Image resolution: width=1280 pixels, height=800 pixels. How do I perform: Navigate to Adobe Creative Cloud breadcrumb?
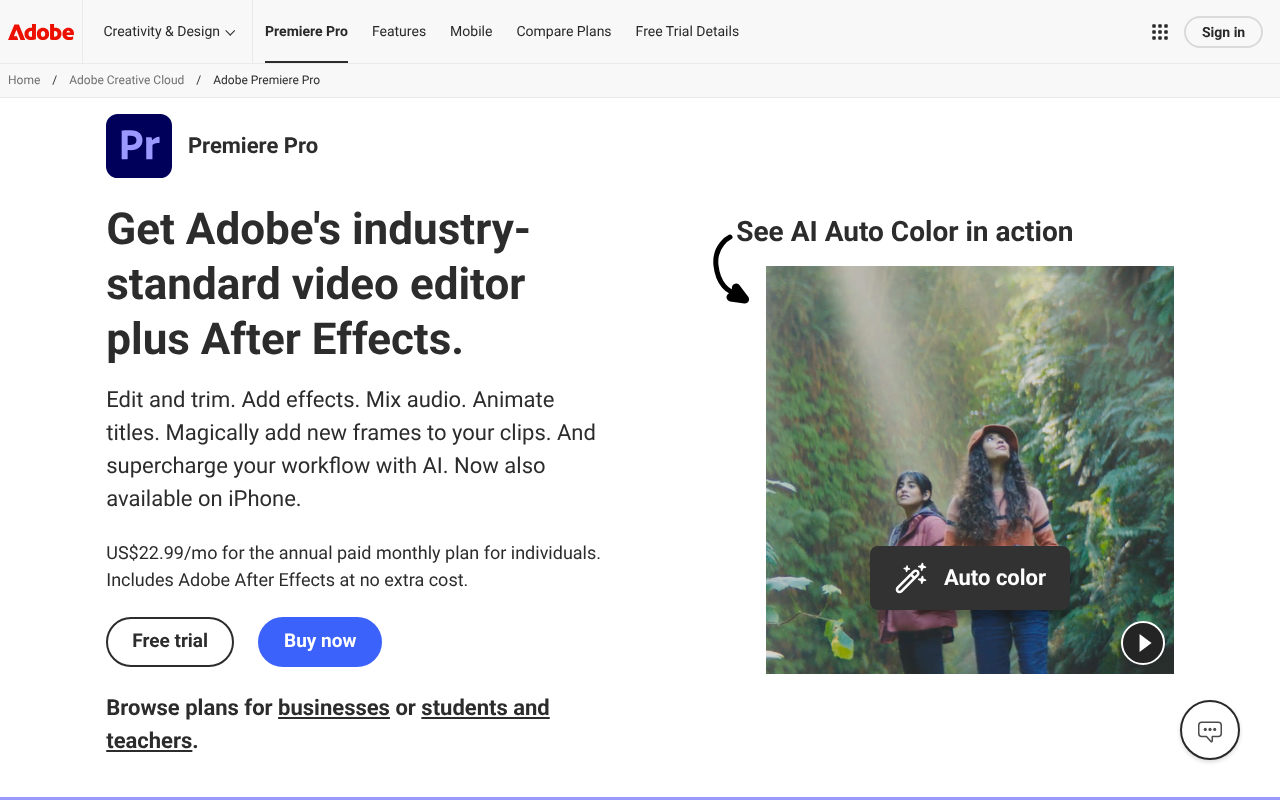tap(126, 80)
